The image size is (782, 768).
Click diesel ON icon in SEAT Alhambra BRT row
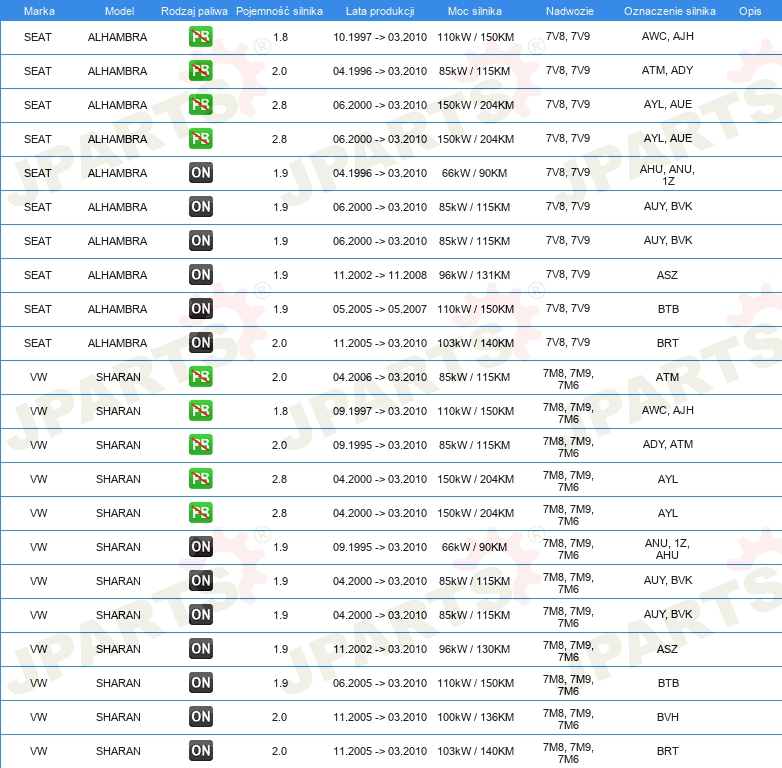click(200, 343)
